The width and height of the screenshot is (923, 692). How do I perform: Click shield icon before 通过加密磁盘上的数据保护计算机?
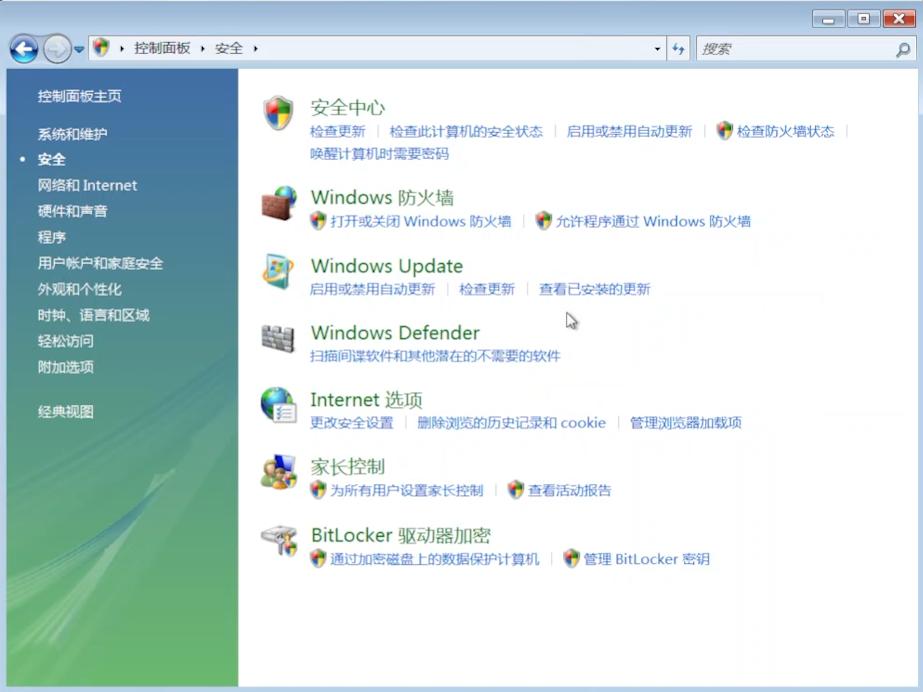(318, 558)
